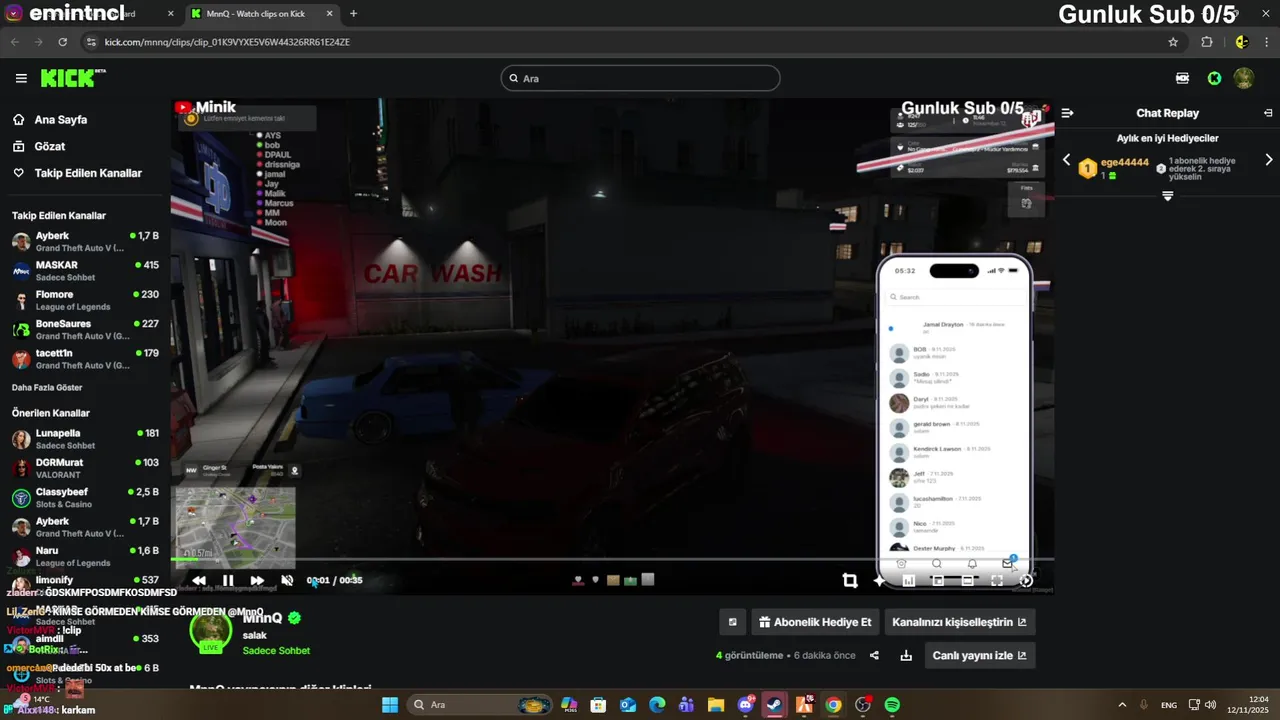
Task: Bookmark the page with the star icon
Action: (1173, 42)
